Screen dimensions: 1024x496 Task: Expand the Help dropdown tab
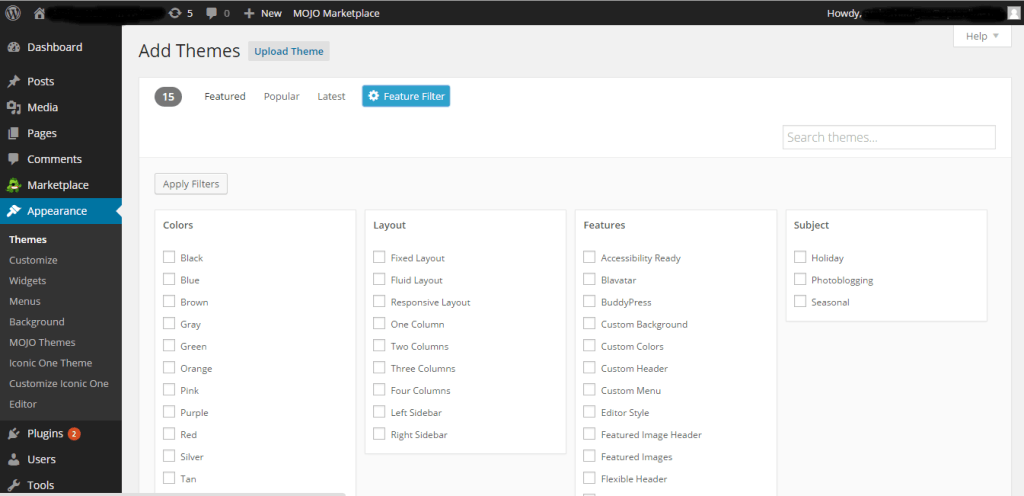982,37
